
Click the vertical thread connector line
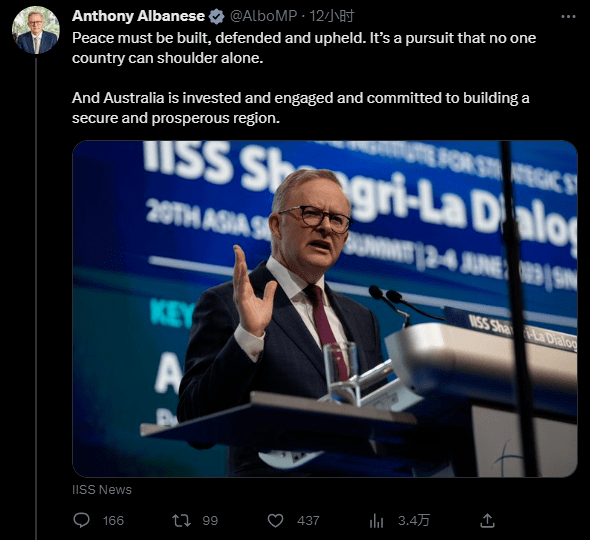click(x=36, y=297)
